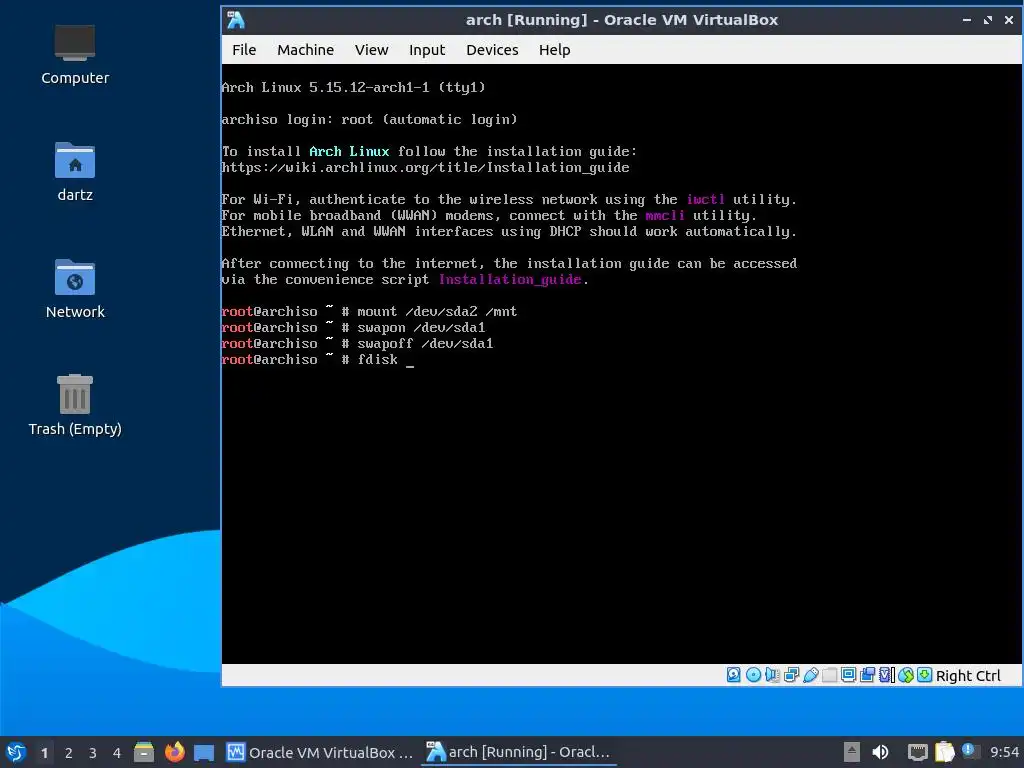Maximize the arch VirtualBox window
Image resolution: width=1024 pixels, height=768 pixels.
pyautogui.click(x=987, y=20)
